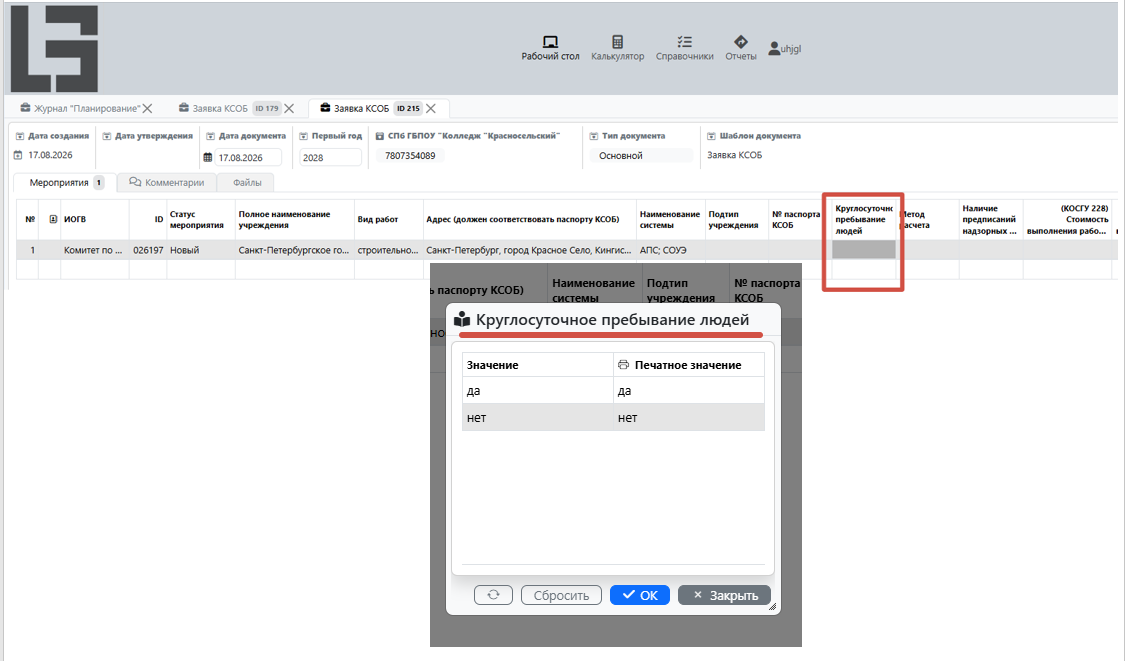Viewport: 1125px width, 661px height.
Task: Click the calendar icon beside Дата документа
Action: click(208, 158)
